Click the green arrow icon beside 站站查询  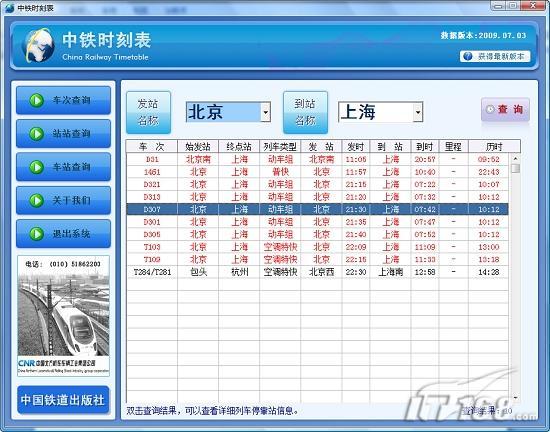point(36,134)
